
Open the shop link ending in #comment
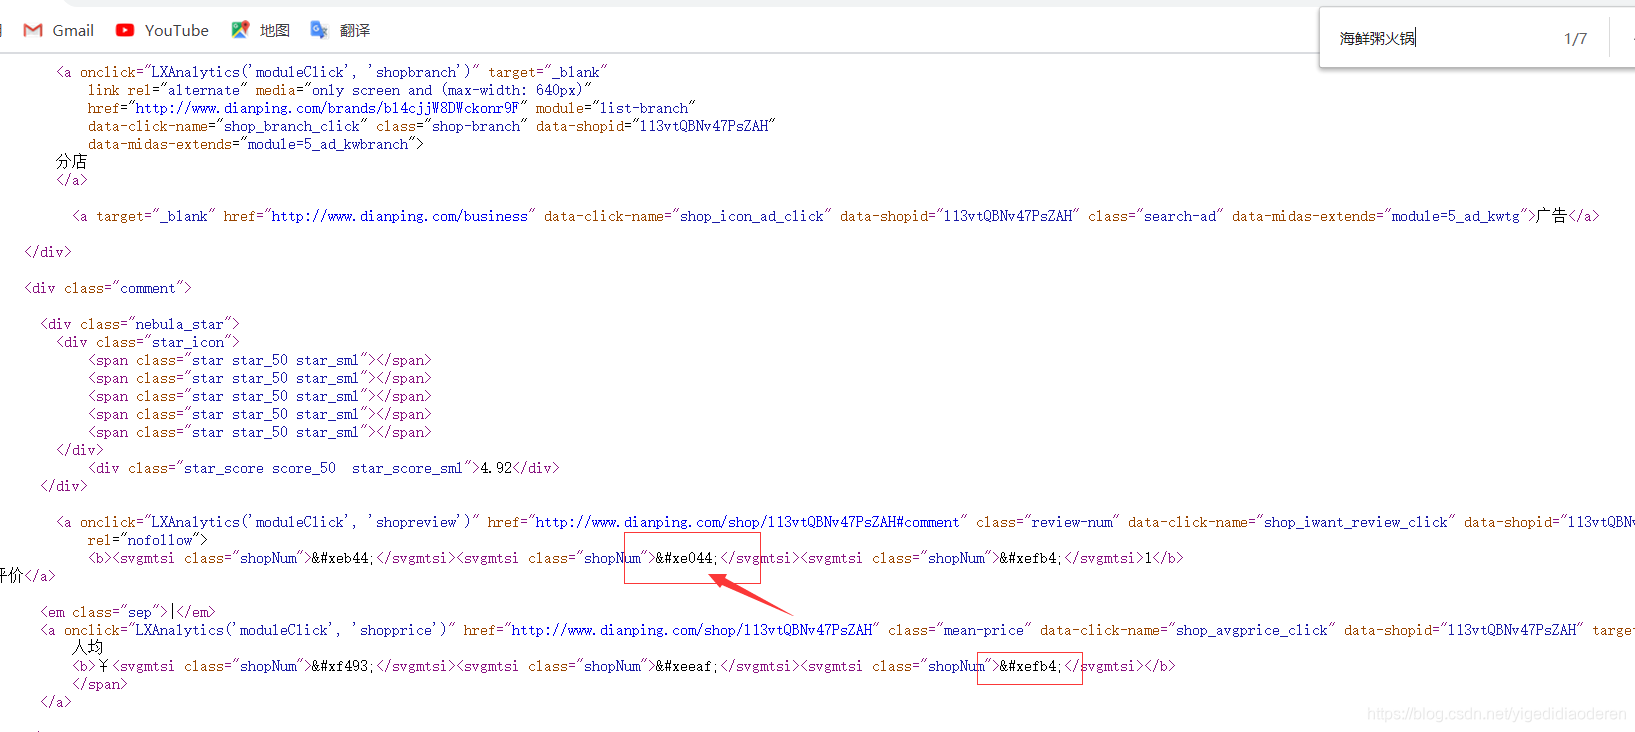click(747, 522)
